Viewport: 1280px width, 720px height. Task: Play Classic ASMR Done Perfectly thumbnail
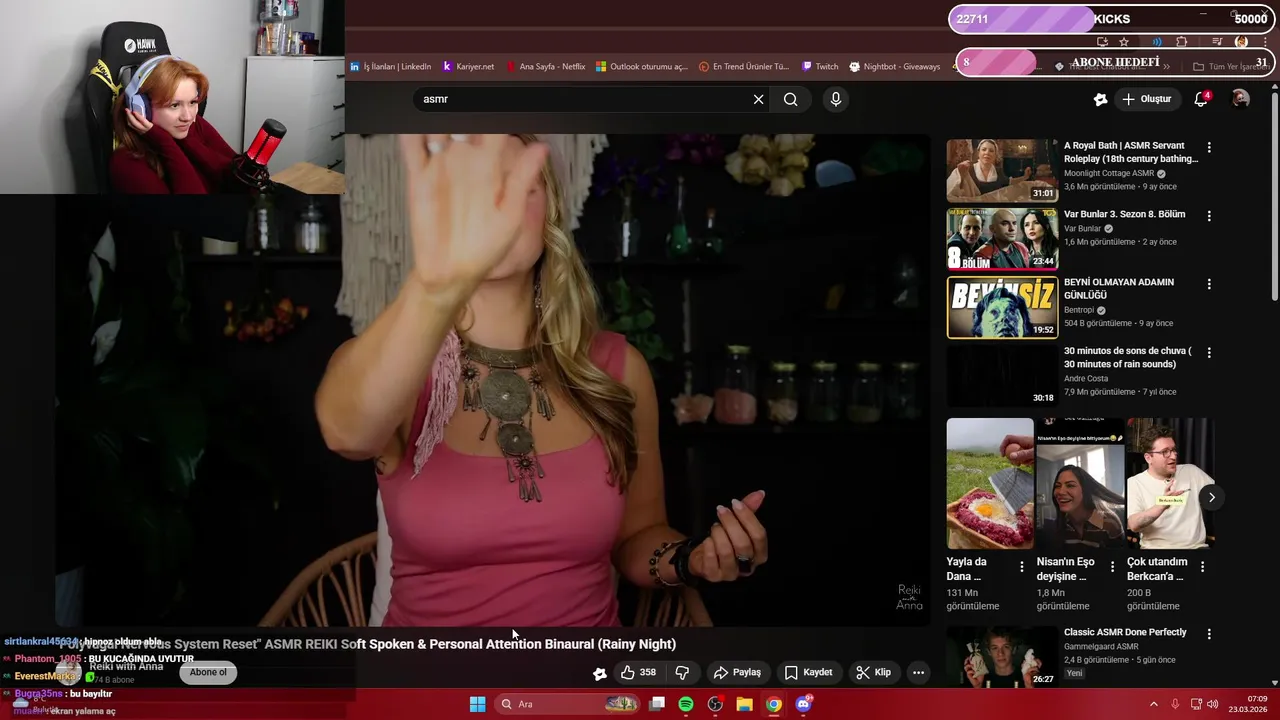[1002, 656]
